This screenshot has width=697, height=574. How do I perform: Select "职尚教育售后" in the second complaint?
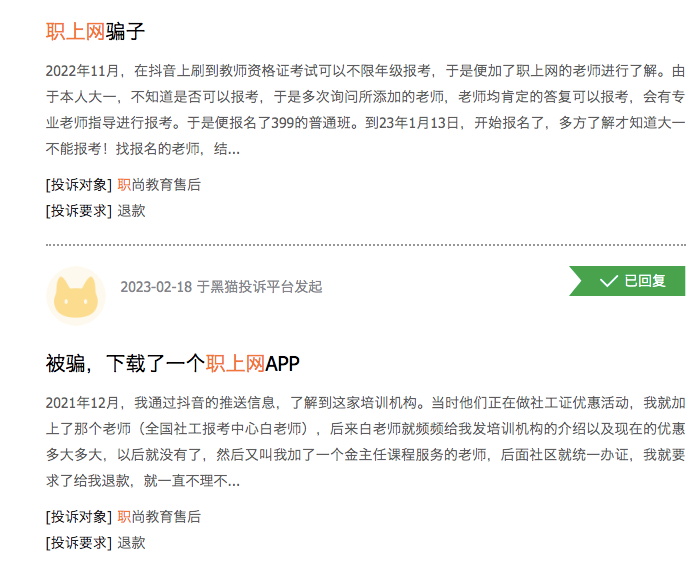pyautogui.click(x=159, y=517)
